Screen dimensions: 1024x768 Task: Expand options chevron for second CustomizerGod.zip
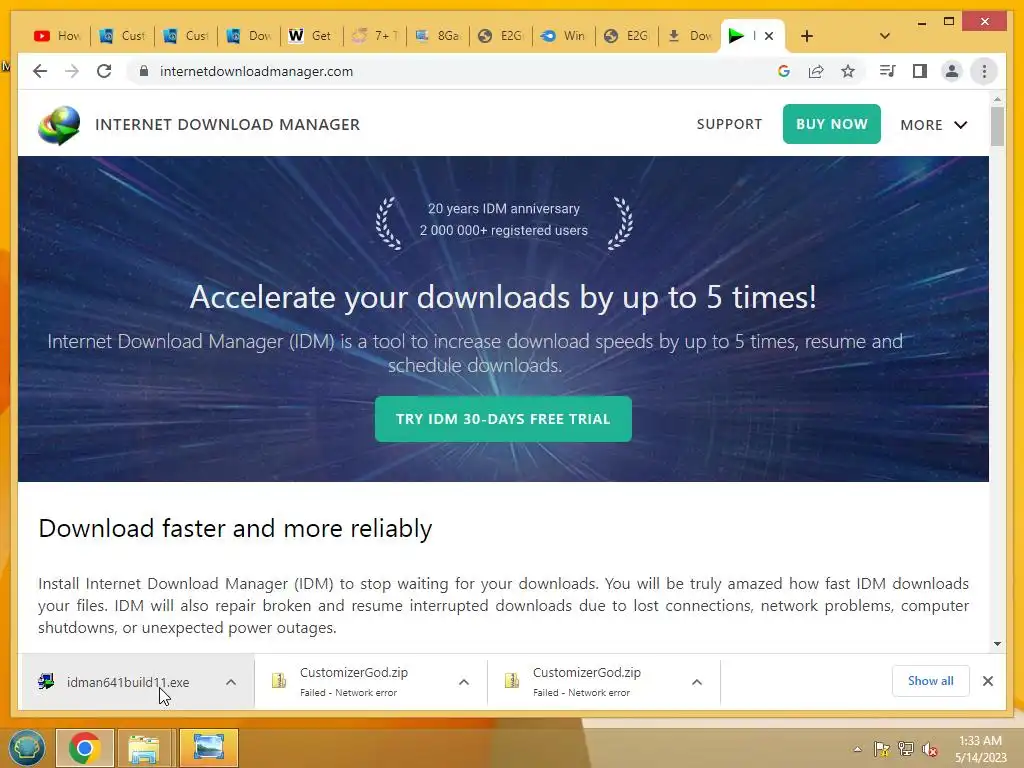[697, 682]
